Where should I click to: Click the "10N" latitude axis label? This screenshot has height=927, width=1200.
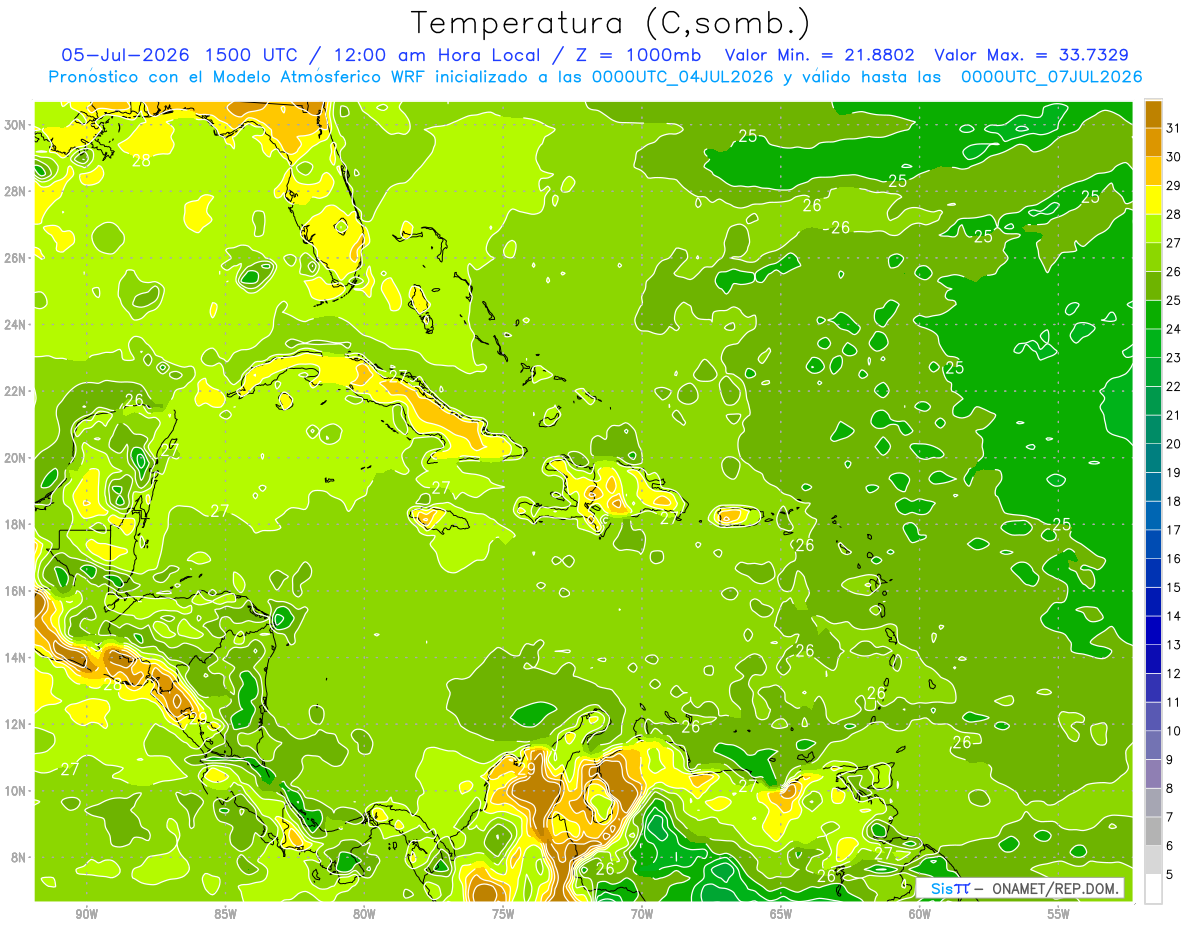pos(14,791)
